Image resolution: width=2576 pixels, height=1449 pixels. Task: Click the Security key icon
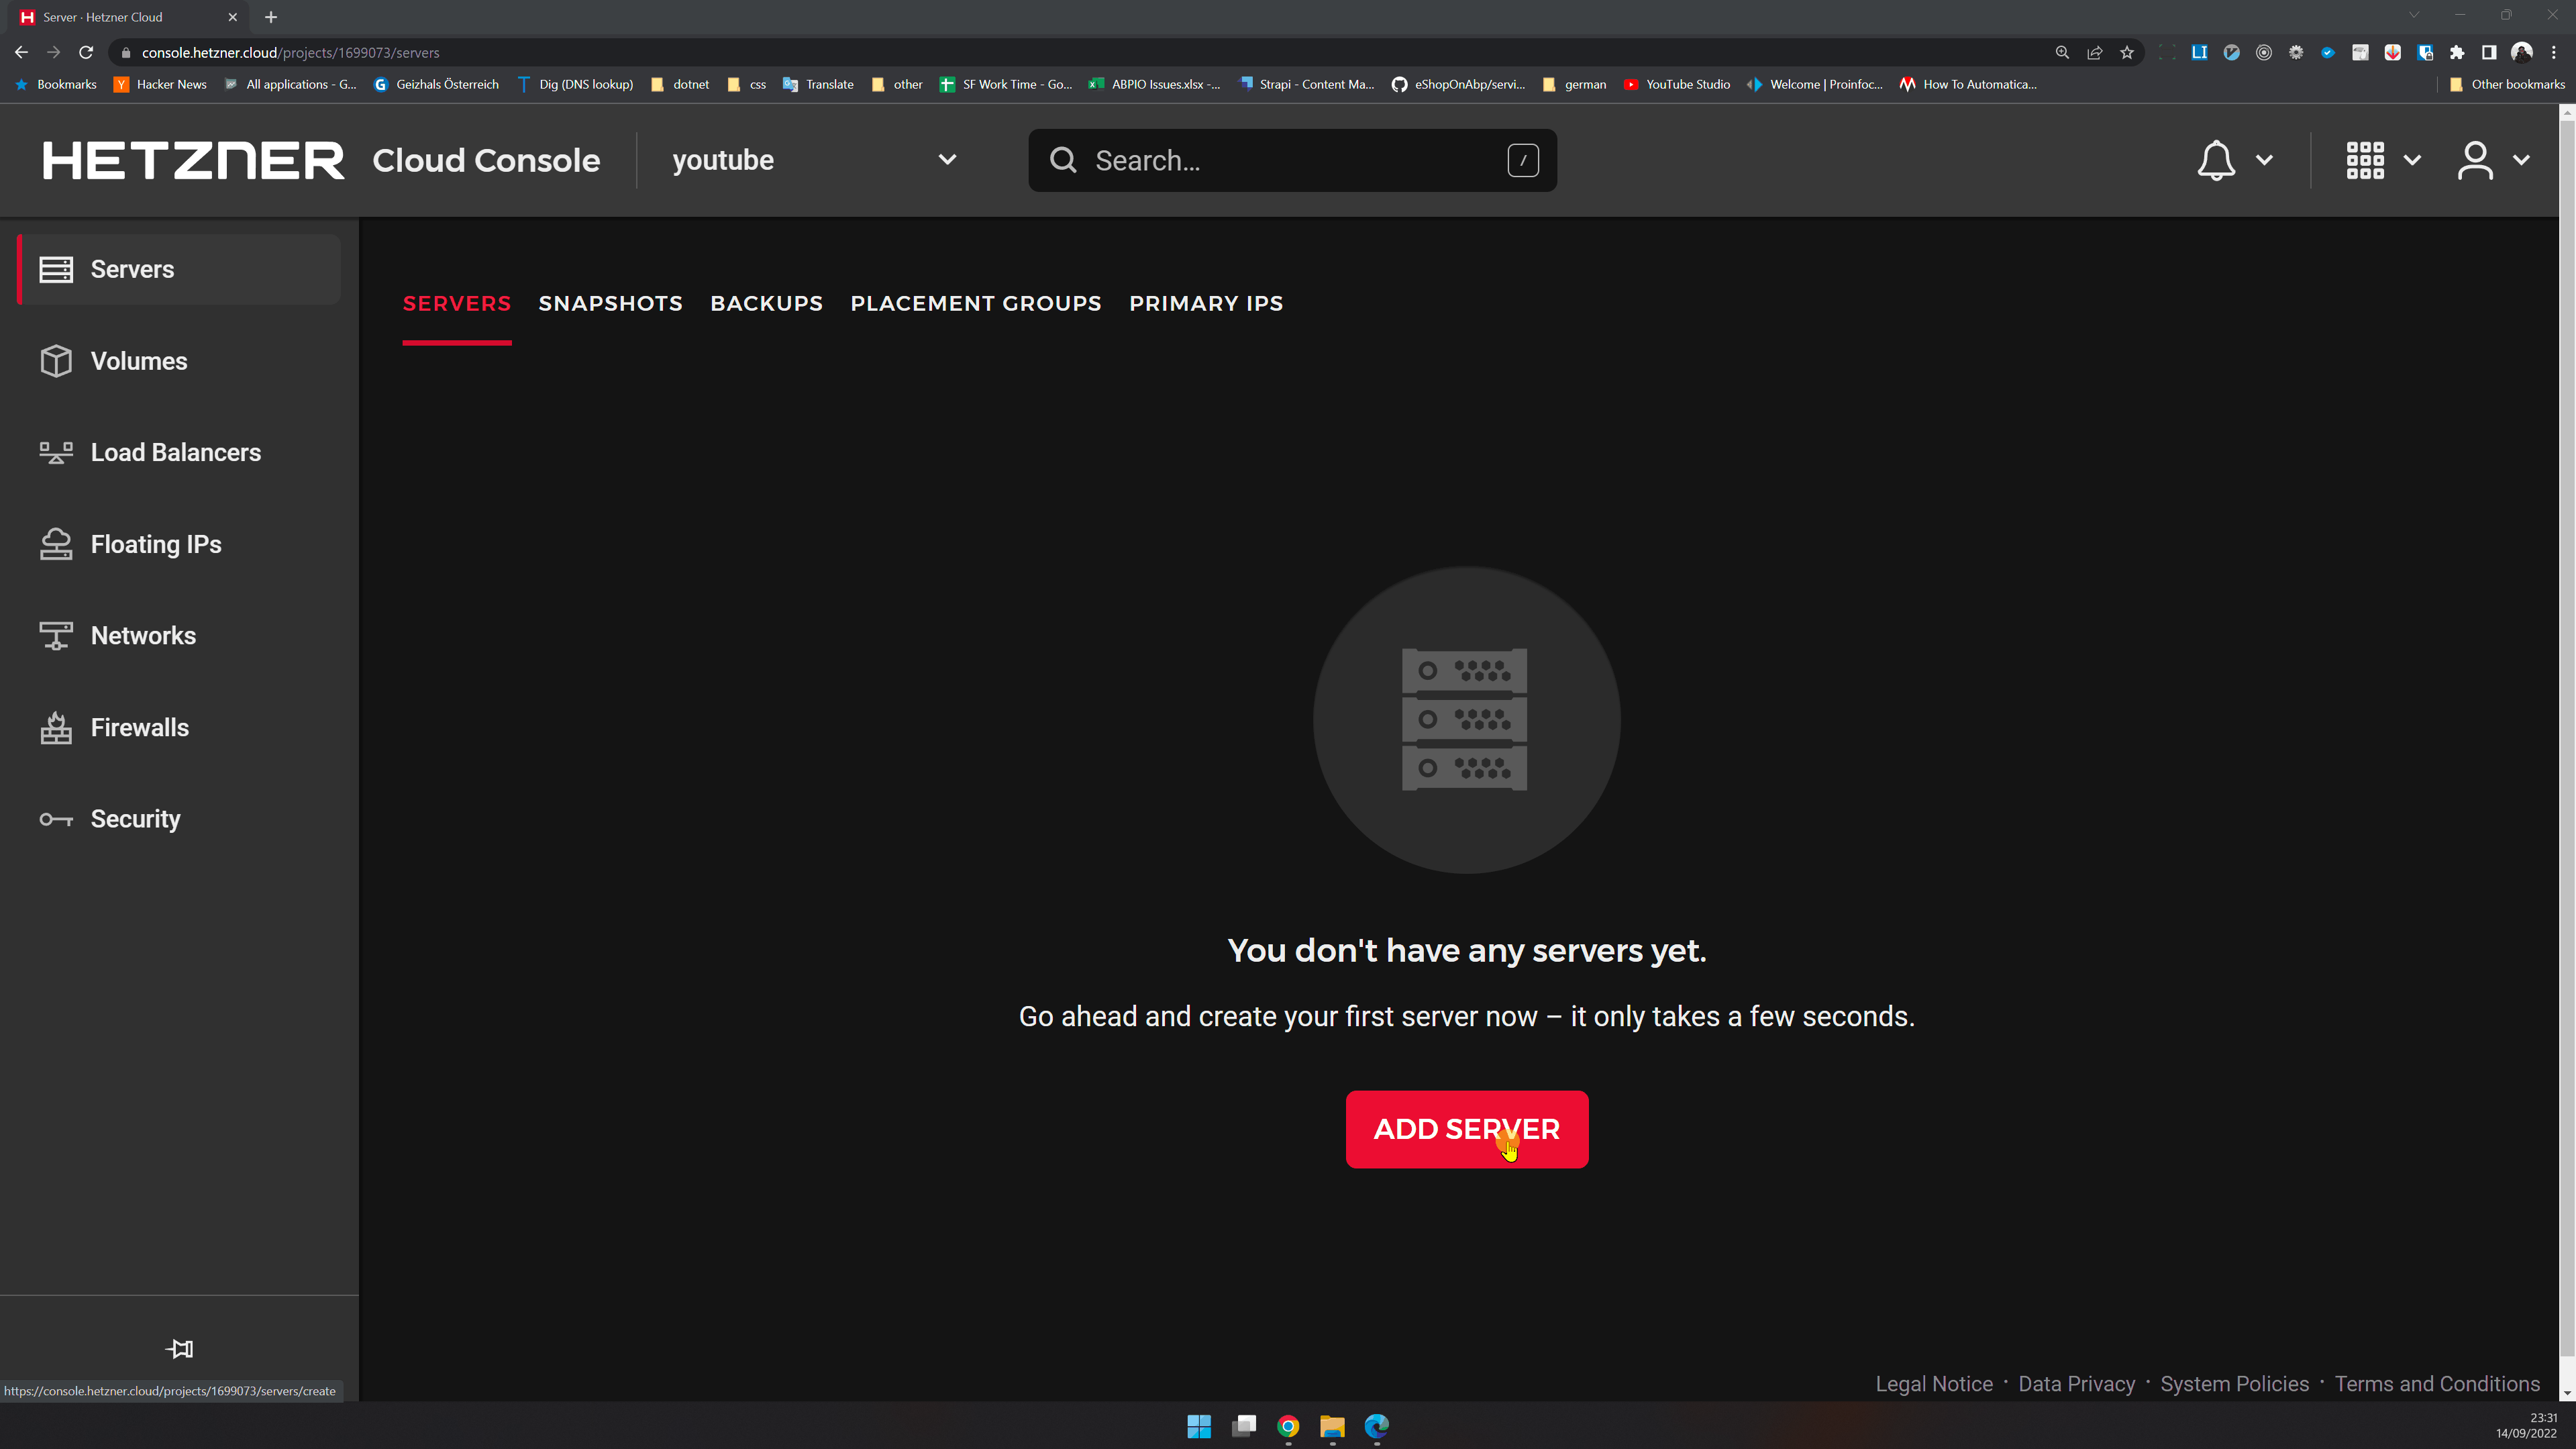click(56, 820)
